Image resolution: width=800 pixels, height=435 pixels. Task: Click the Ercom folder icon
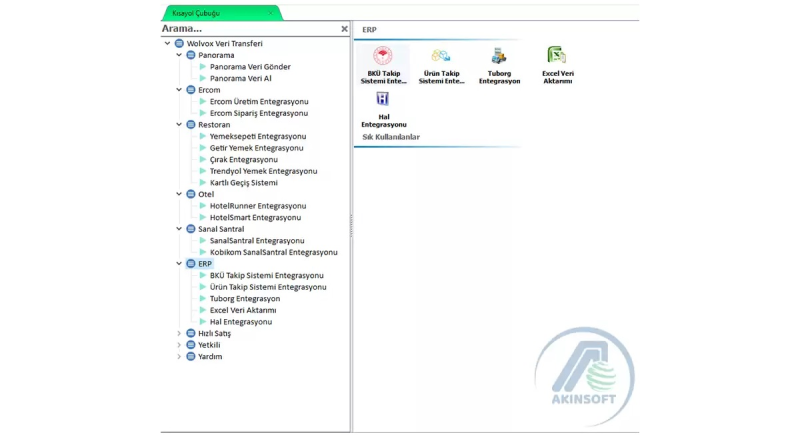(191, 90)
